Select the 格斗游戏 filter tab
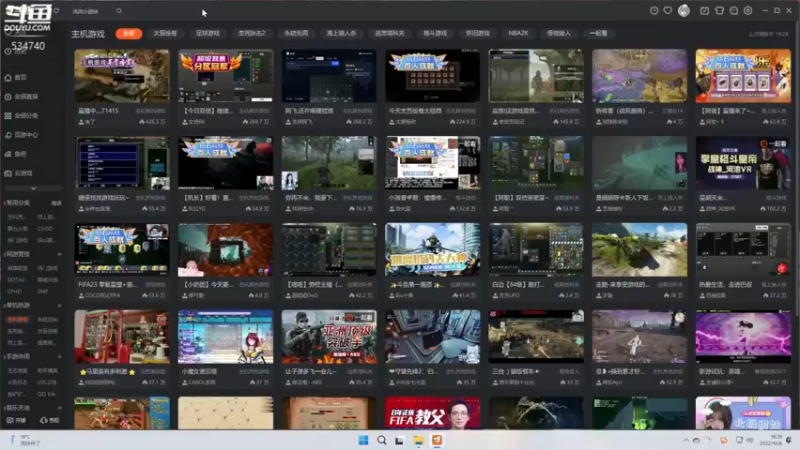 tap(435, 33)
